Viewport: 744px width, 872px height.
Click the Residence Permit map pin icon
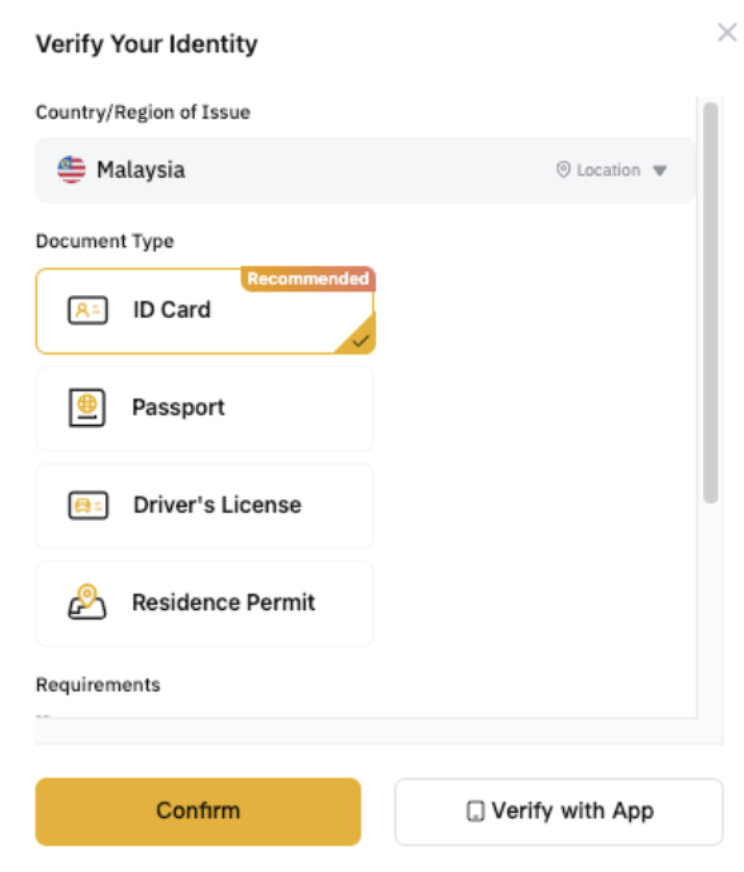tap(89, 603)
